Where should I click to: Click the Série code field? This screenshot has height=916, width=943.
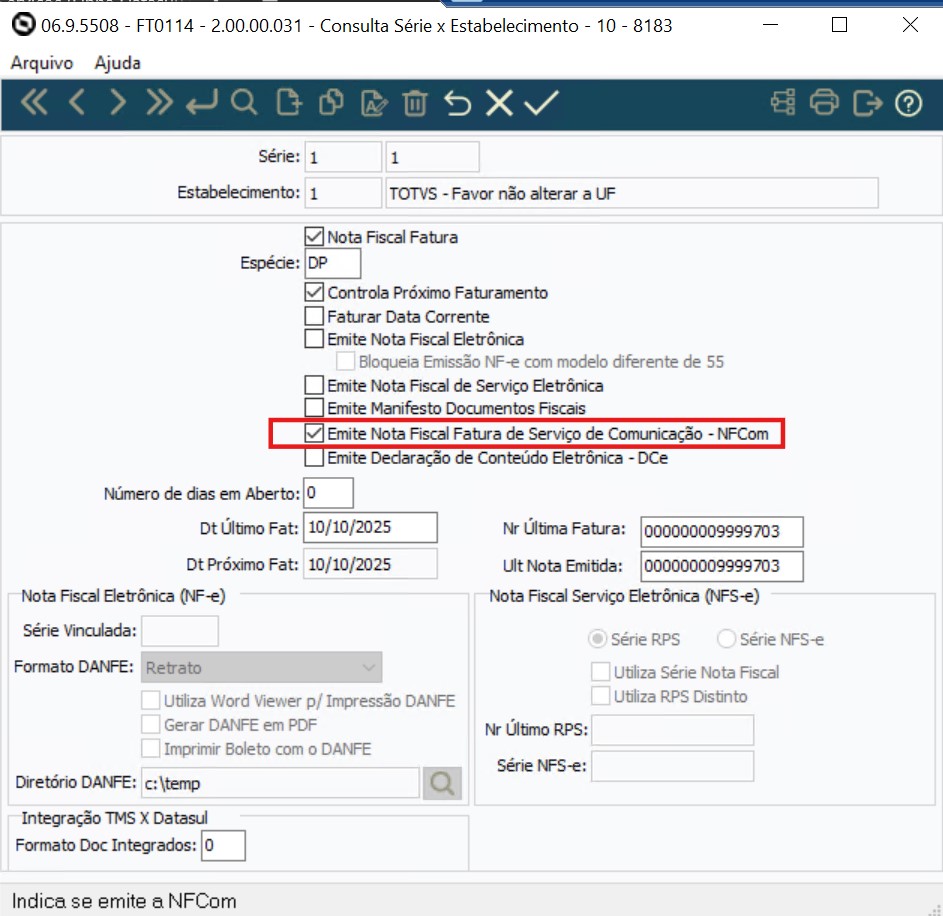click(x=343, y=157)
